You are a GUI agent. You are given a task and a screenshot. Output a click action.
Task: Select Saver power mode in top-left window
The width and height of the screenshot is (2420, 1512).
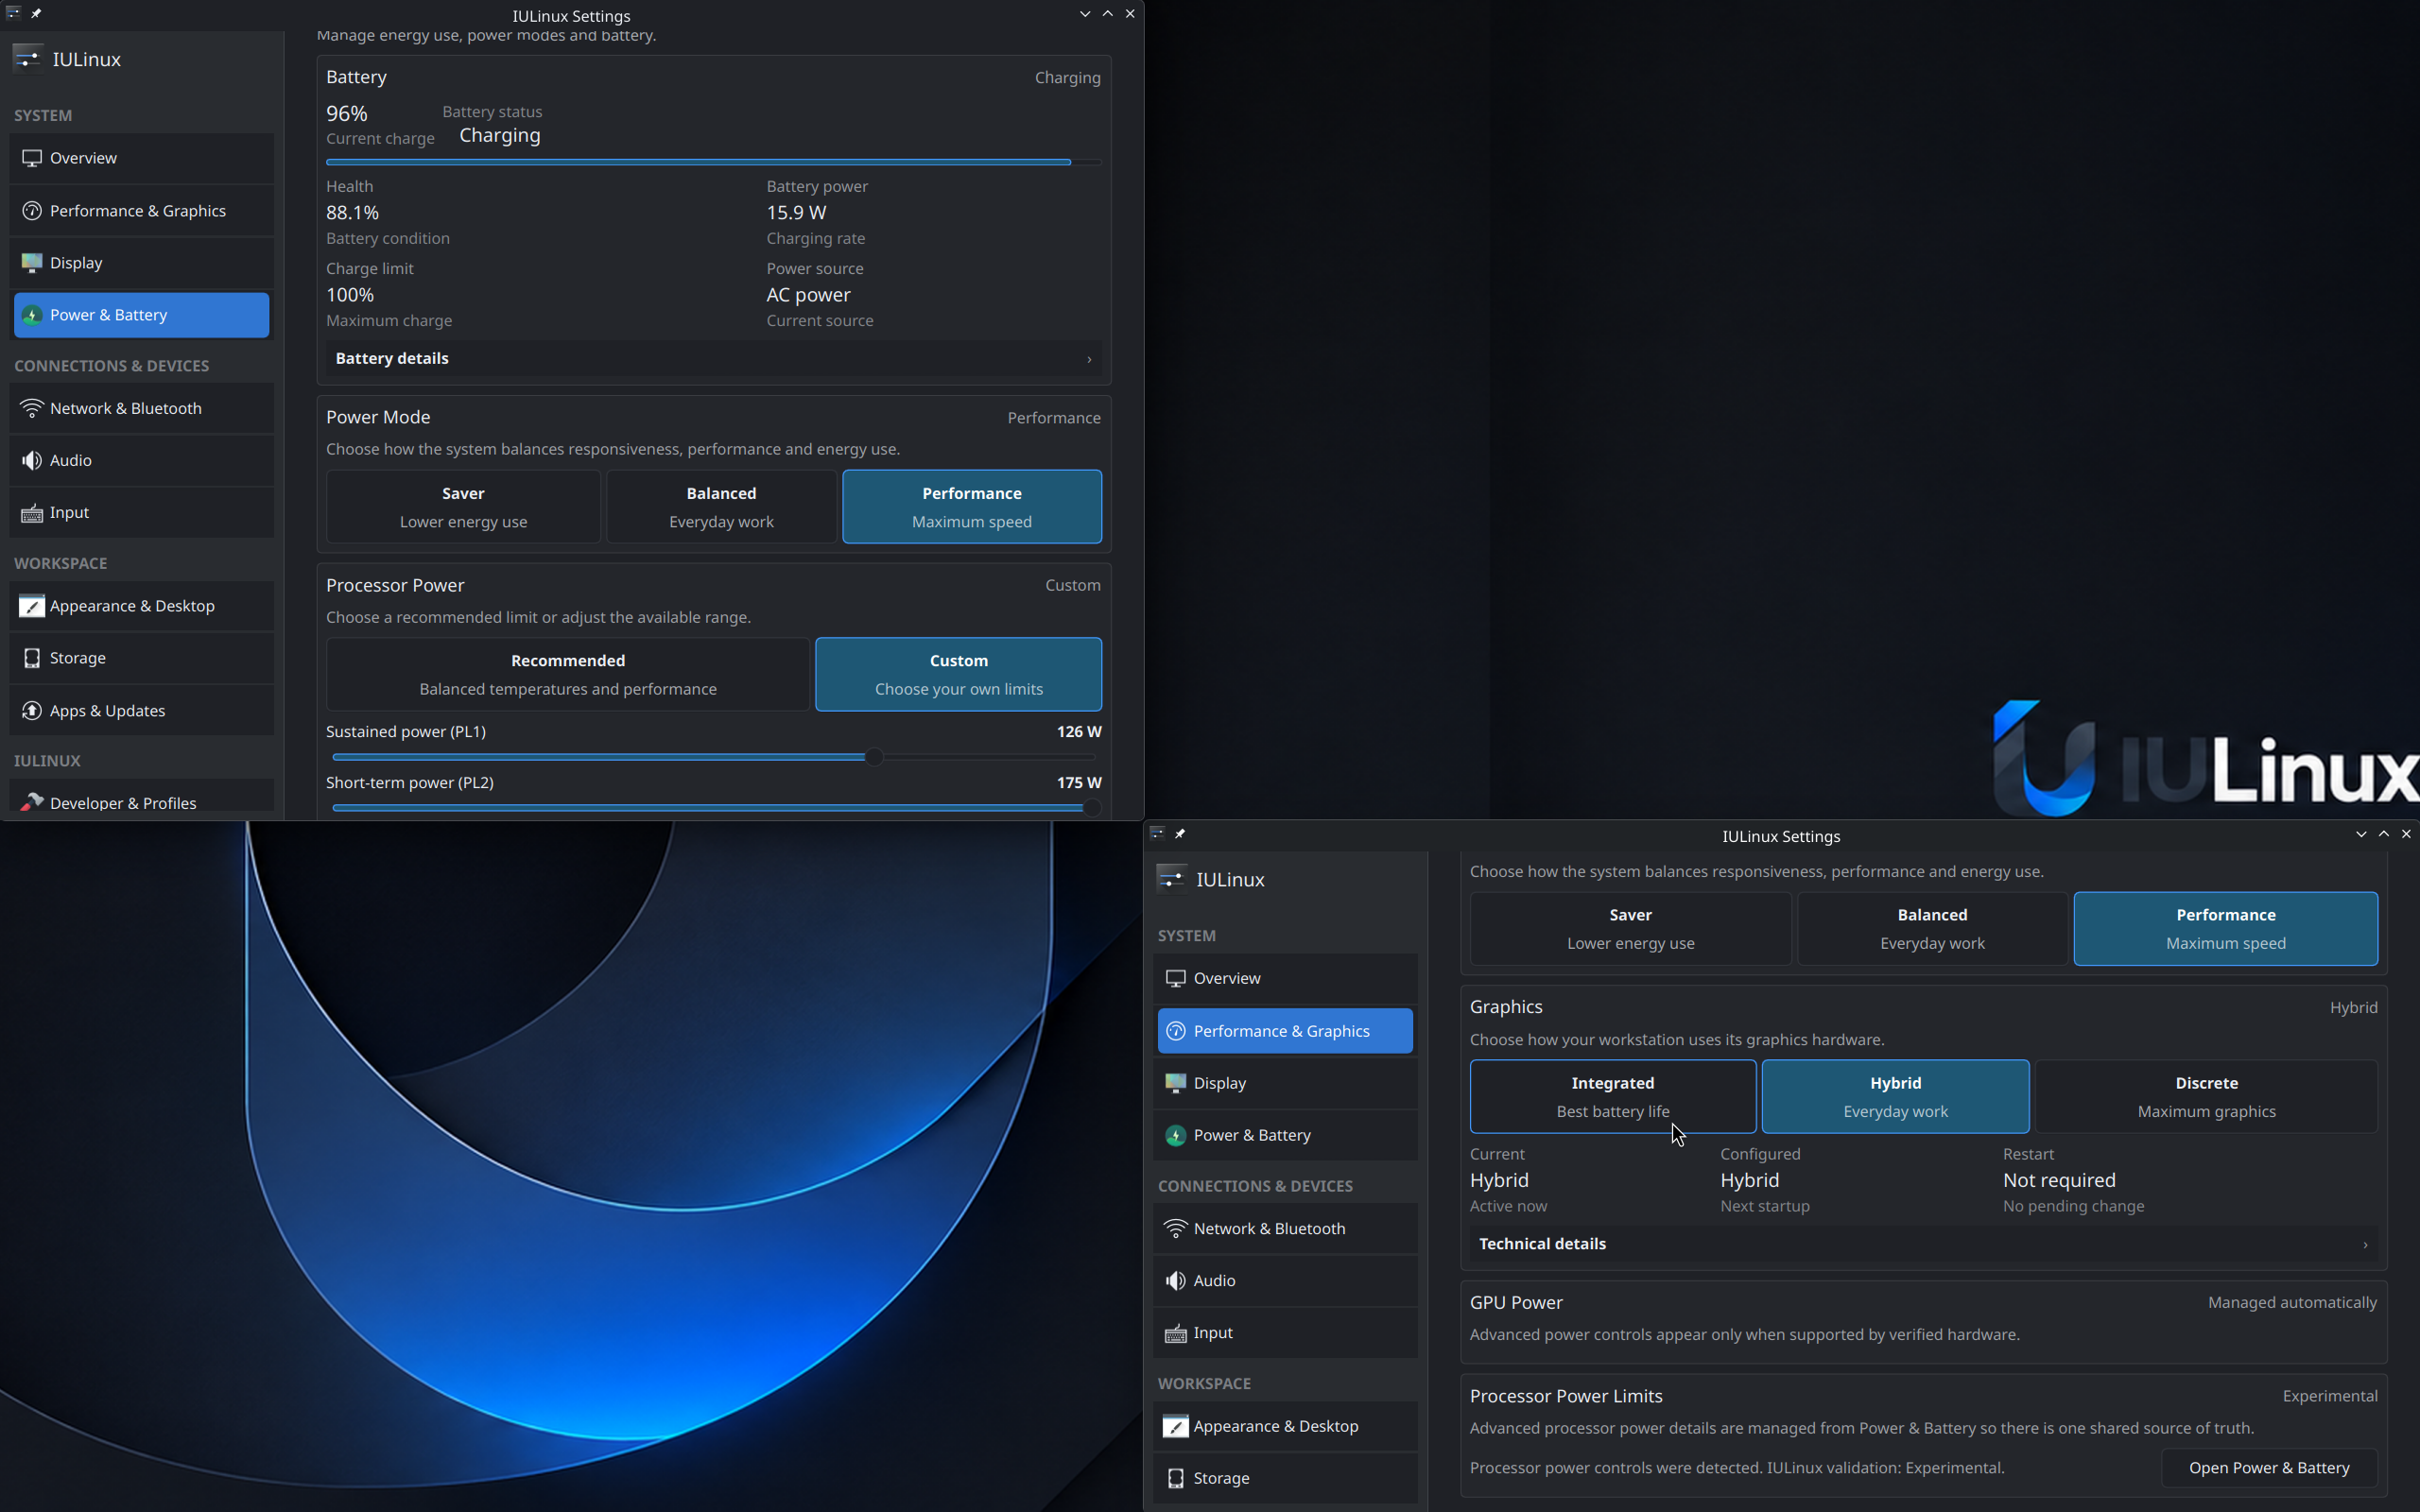point(463,507)
